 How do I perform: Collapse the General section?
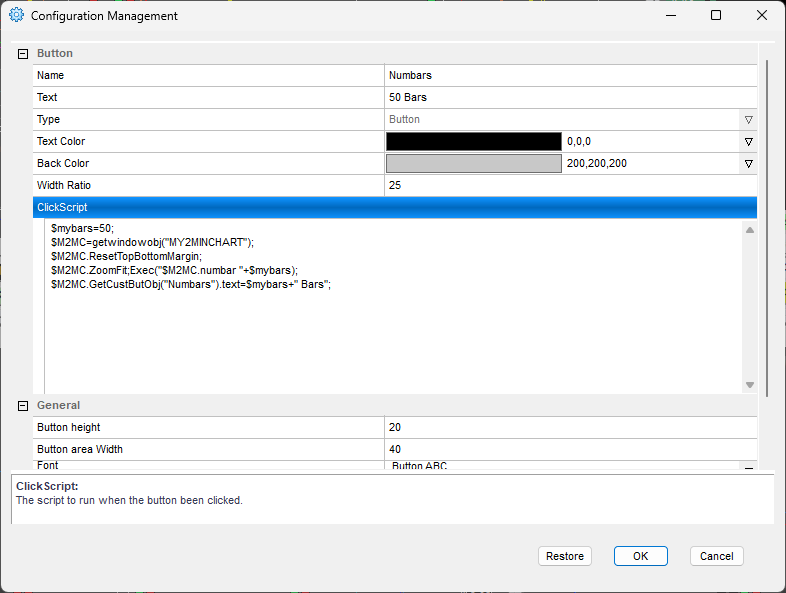tap(23, 406)
